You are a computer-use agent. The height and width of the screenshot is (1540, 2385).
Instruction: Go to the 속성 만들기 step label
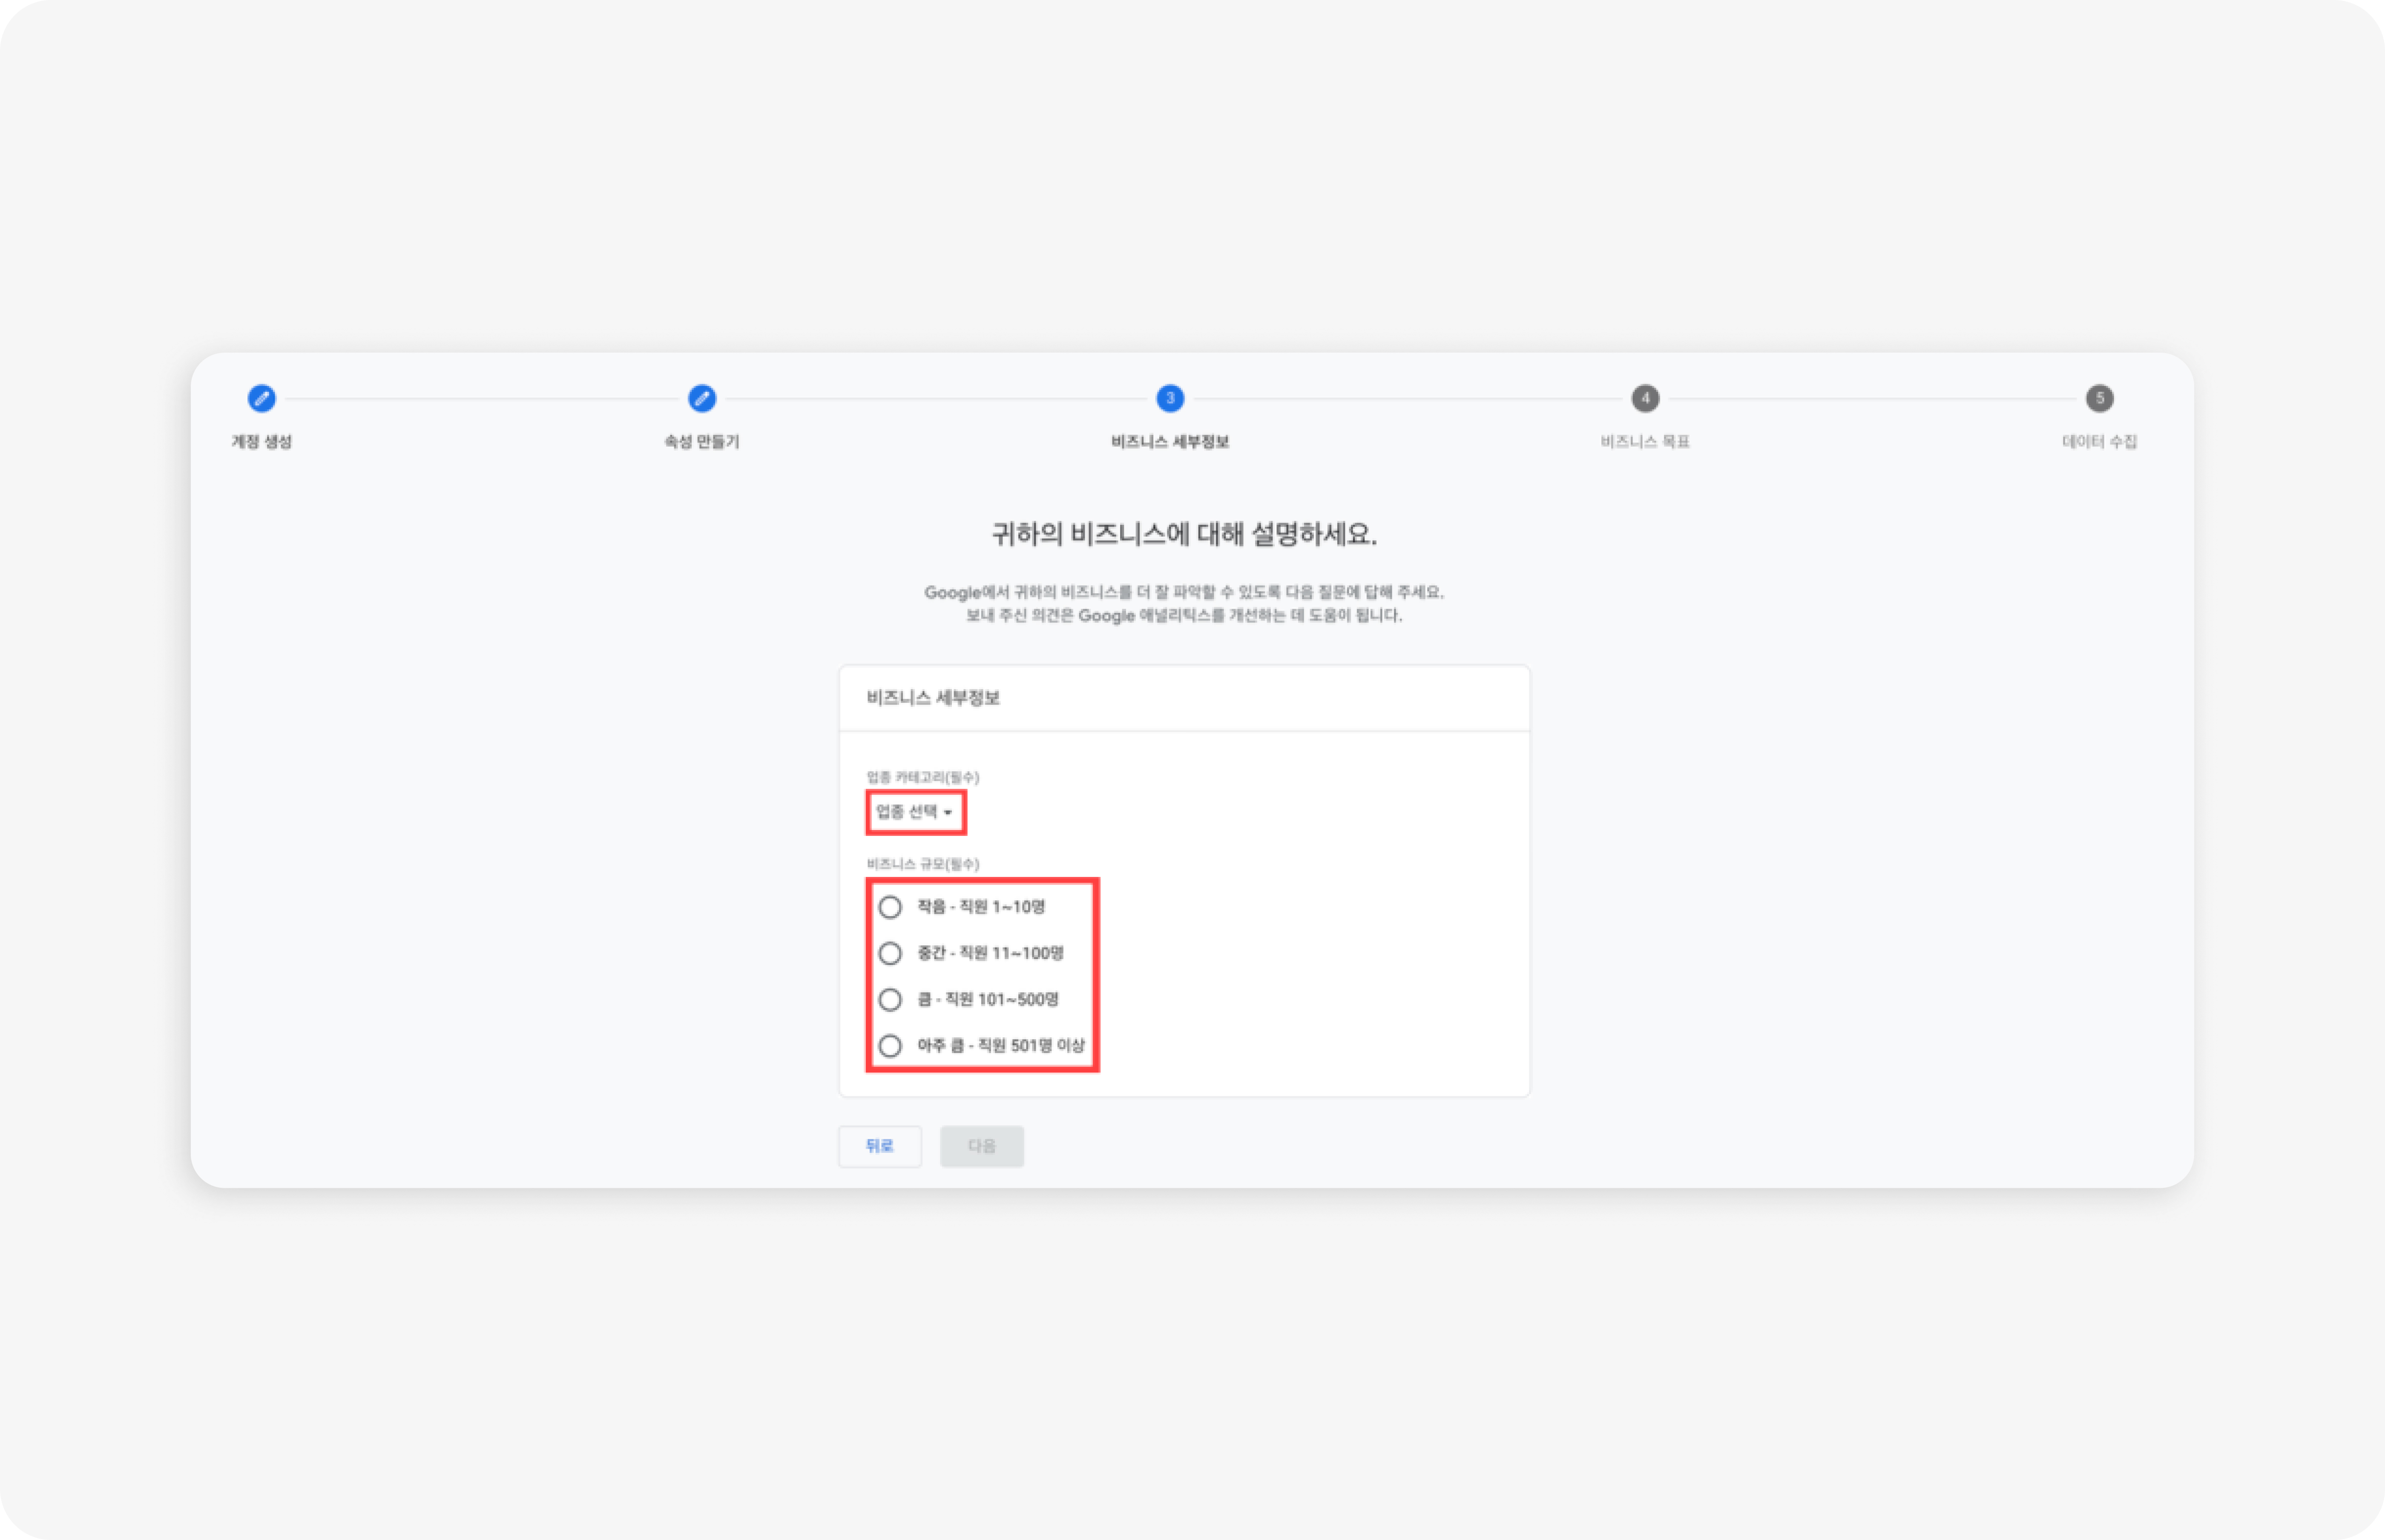702,442
